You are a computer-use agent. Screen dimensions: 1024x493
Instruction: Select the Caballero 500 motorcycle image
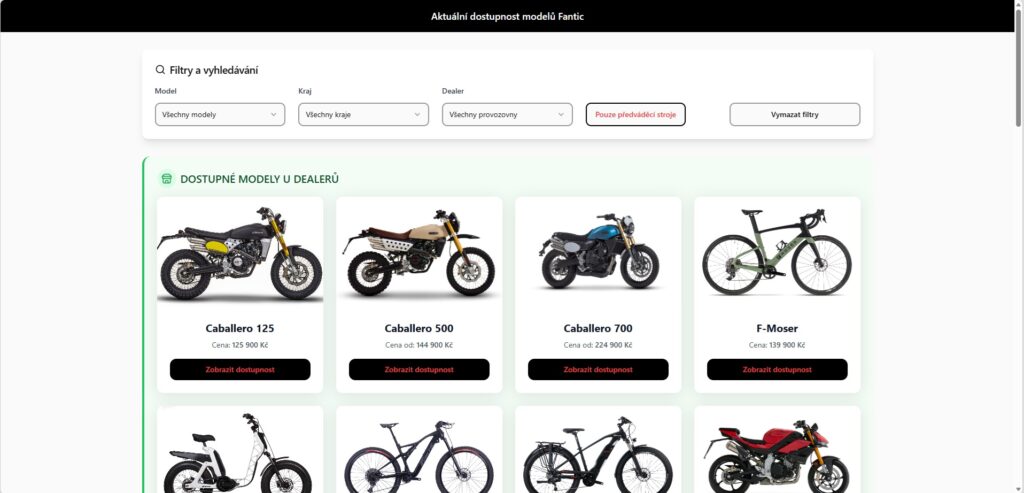419,253
